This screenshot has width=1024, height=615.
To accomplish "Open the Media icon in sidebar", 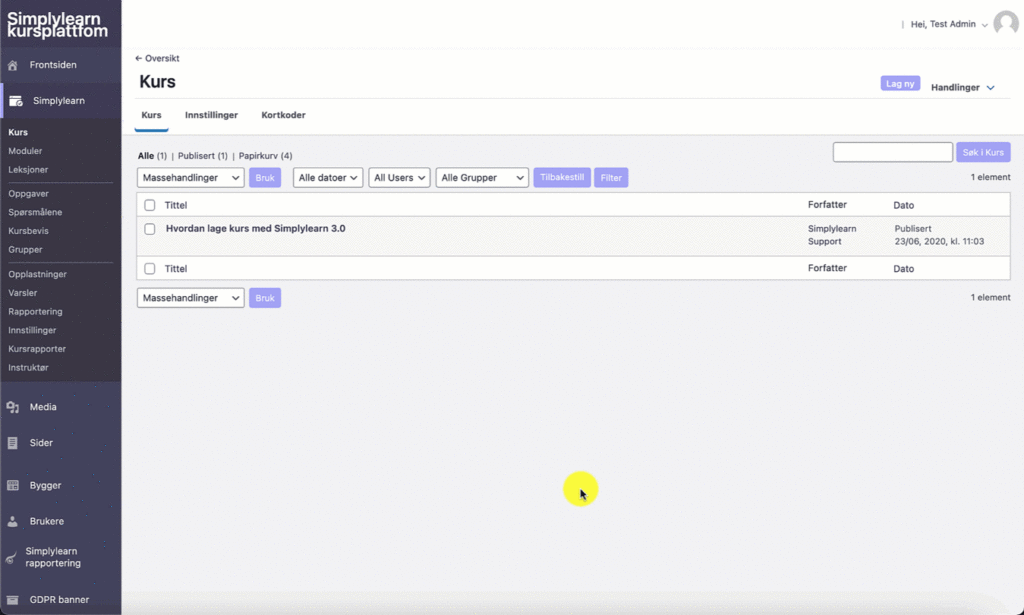I will [x=13, y=407].
